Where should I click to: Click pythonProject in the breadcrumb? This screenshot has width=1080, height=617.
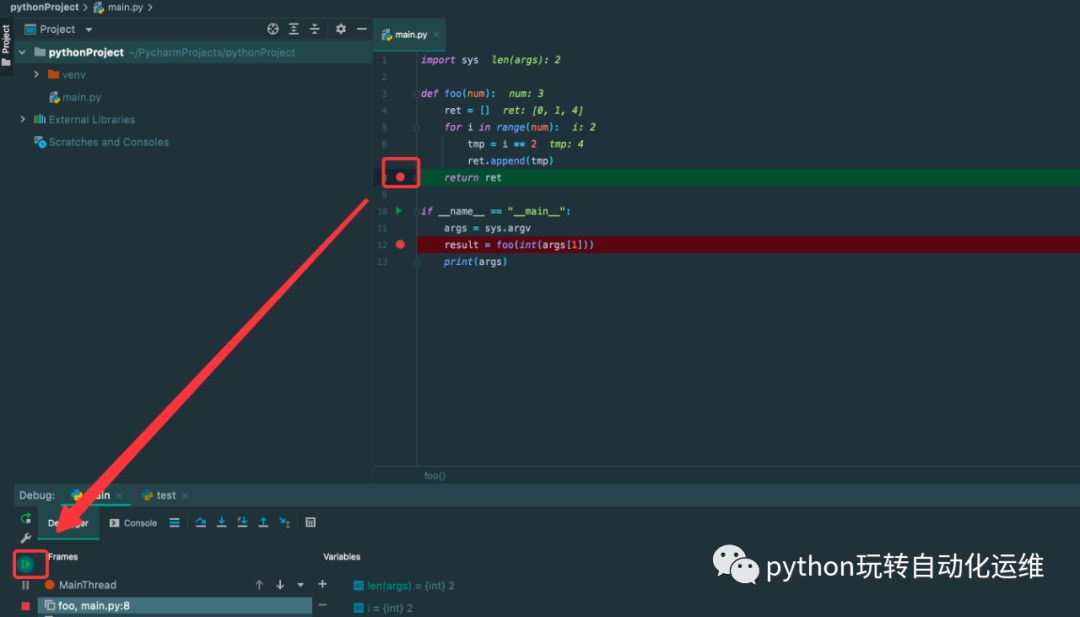tap(44, 7)
